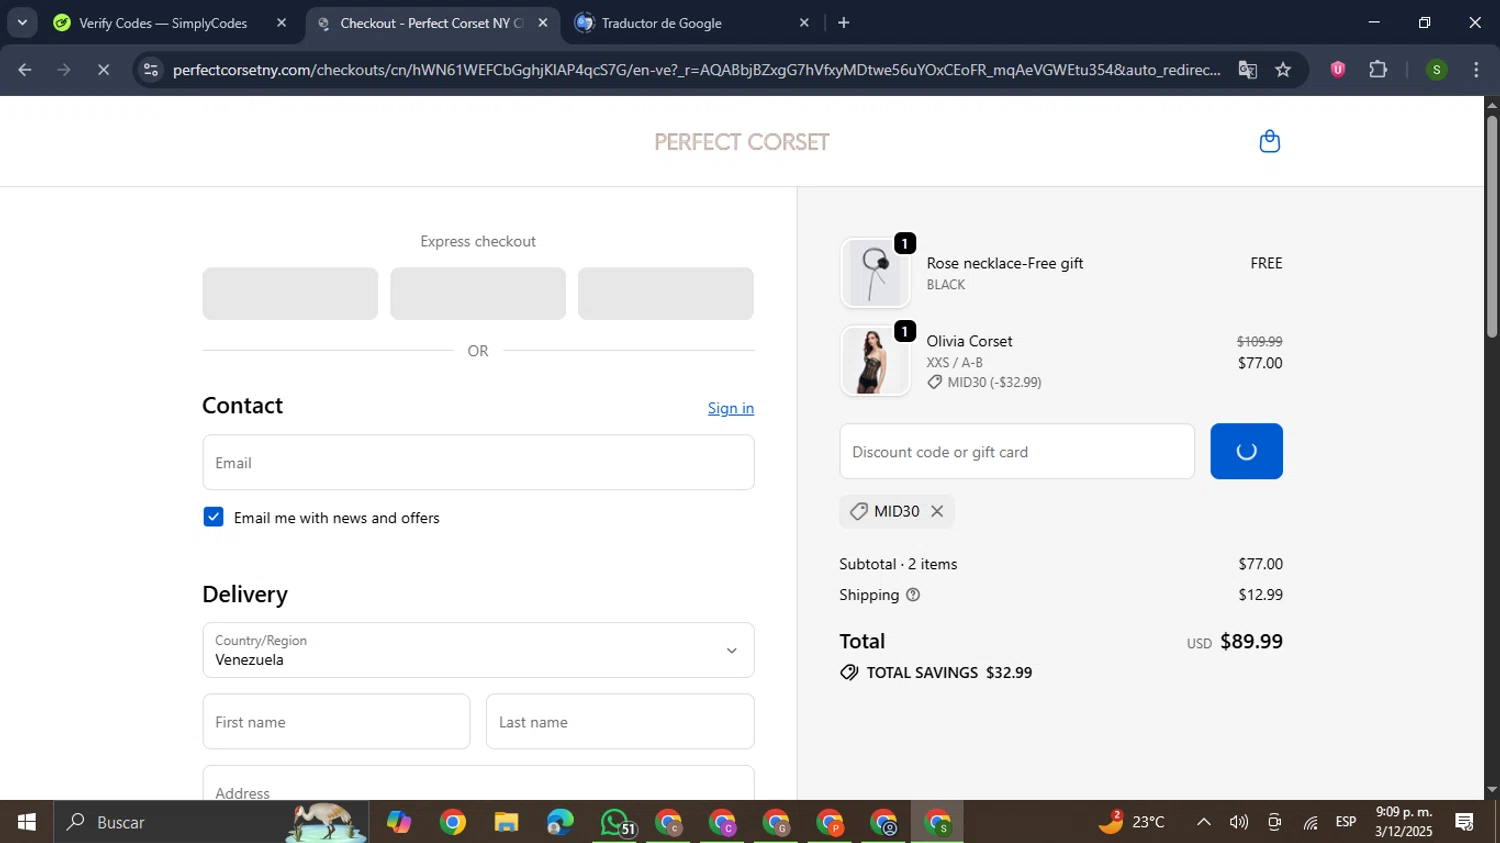1500x843 pixels.
Task: Expand the Country/Region dropdown
Action: 478,650
